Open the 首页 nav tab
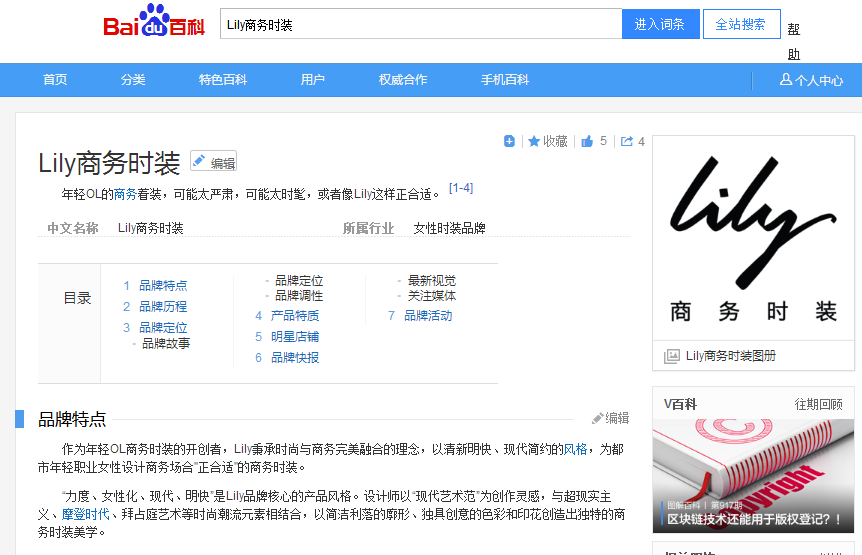This screenshot has width=862, height=555. (55, 80)
